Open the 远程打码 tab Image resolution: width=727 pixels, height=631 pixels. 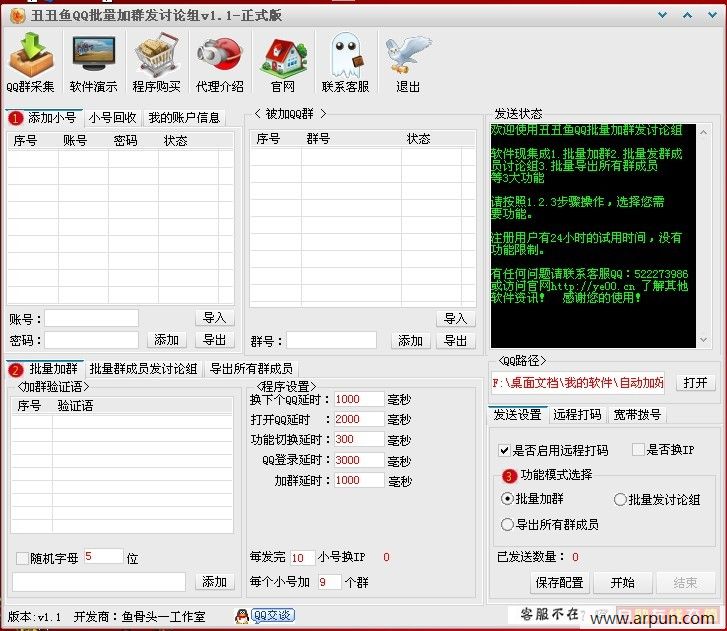(577, 414)
